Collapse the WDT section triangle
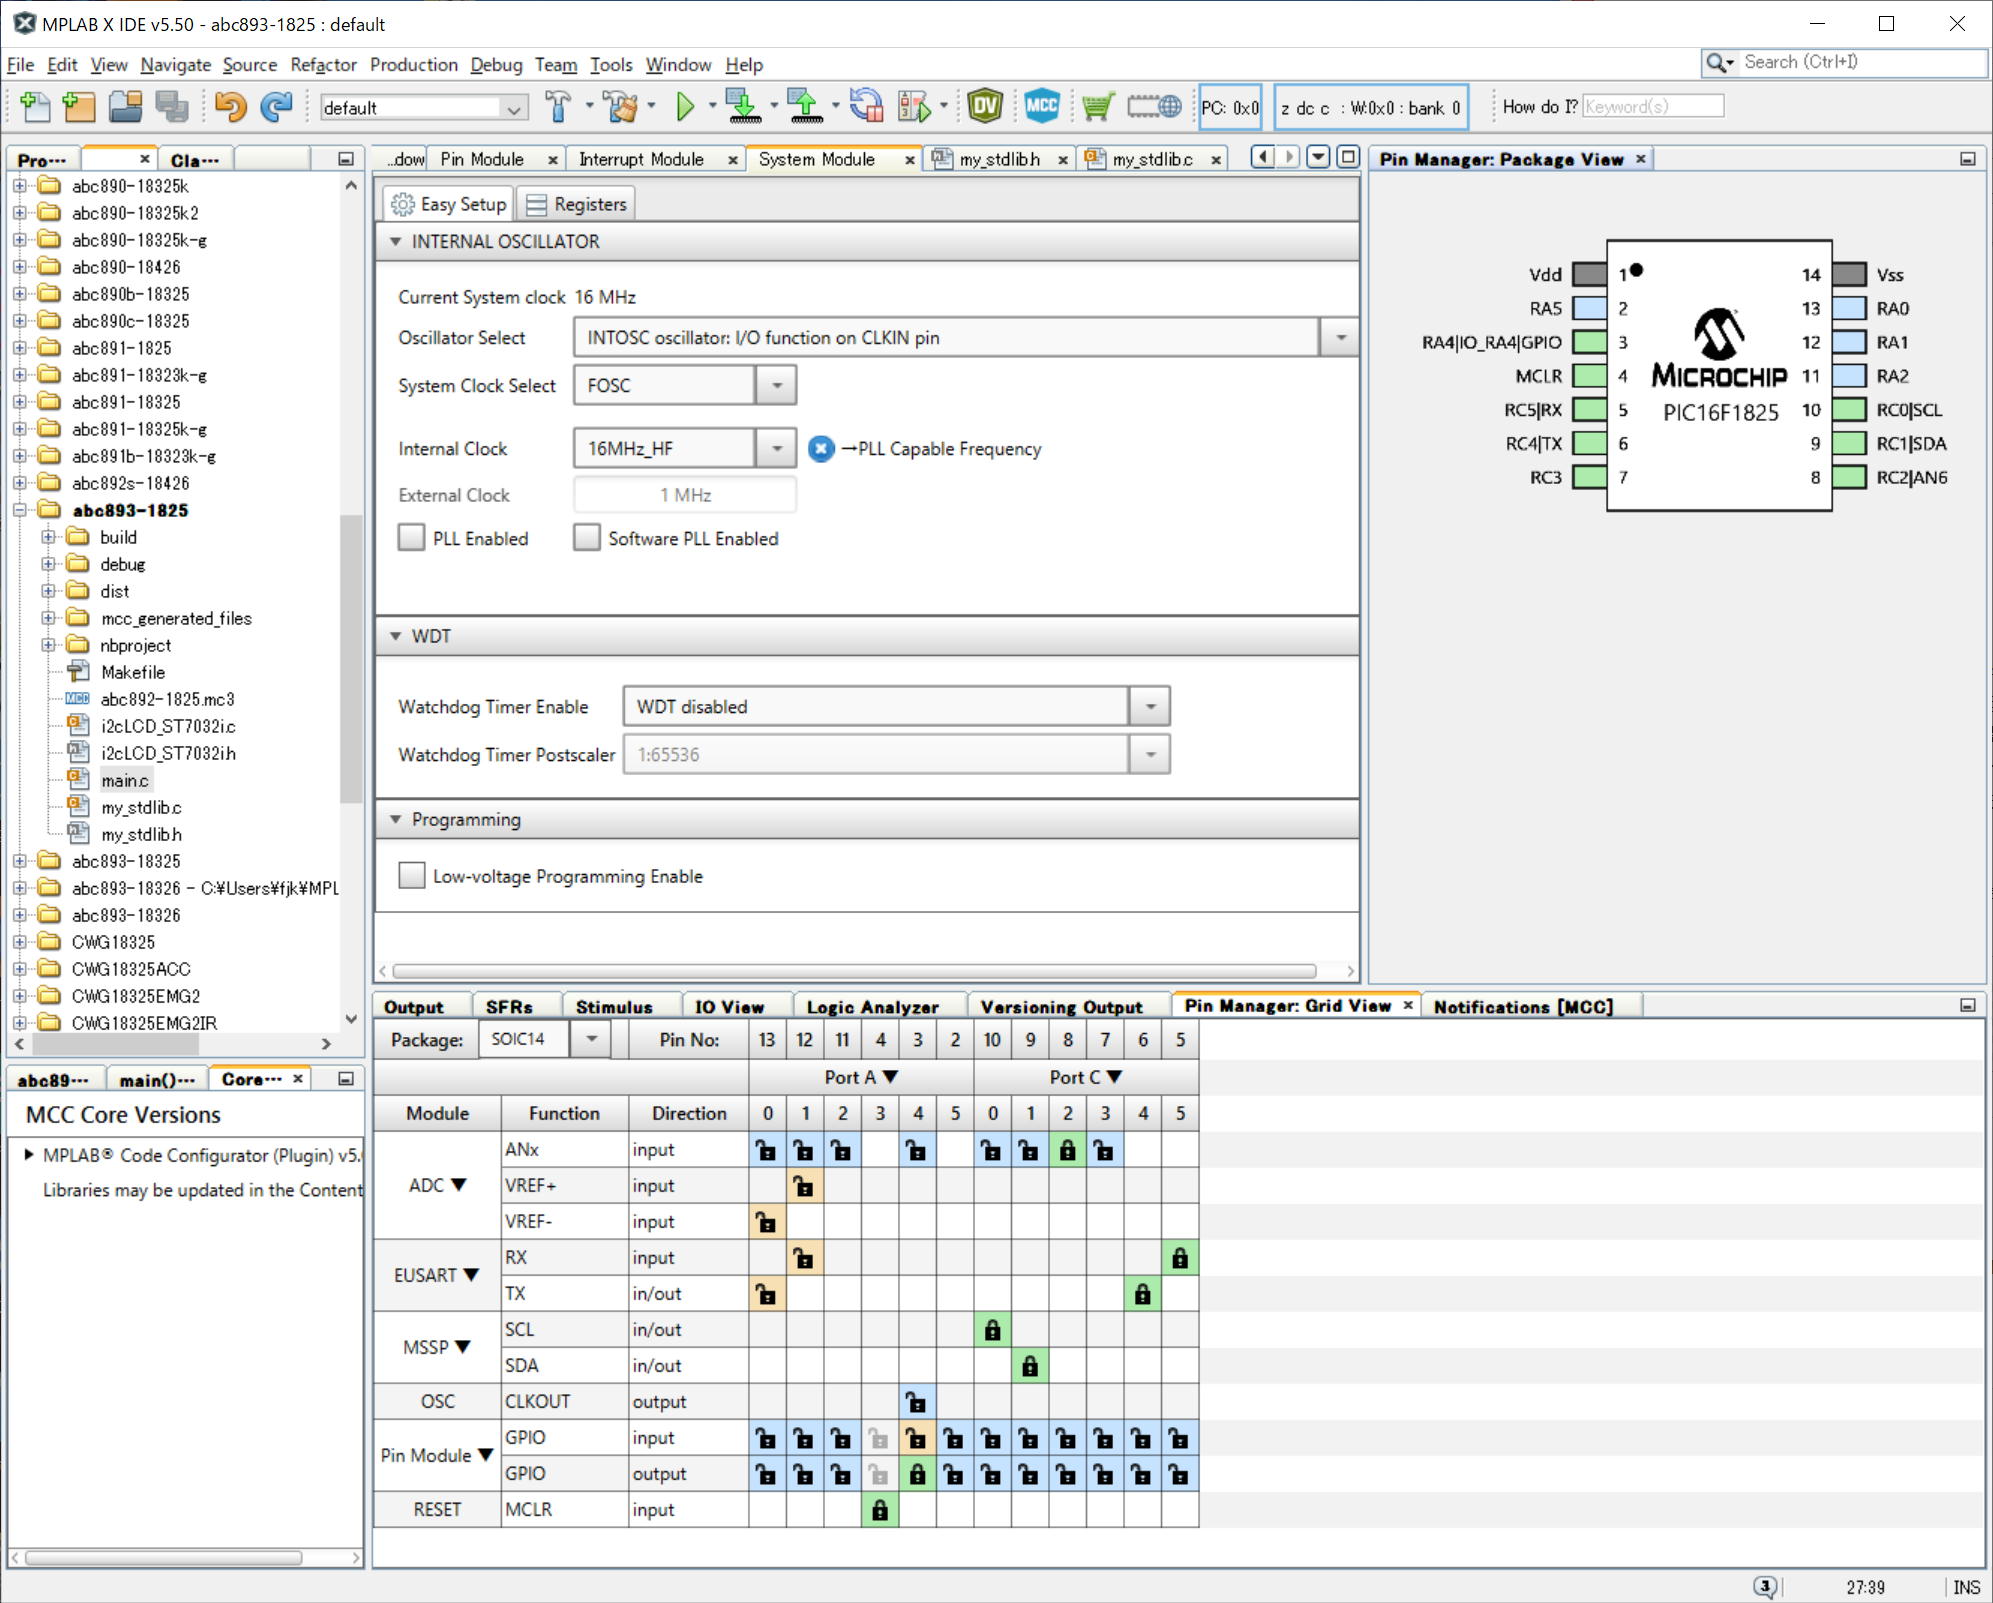The width and height of the screenshot is (1993, 1603). point(396,636)
